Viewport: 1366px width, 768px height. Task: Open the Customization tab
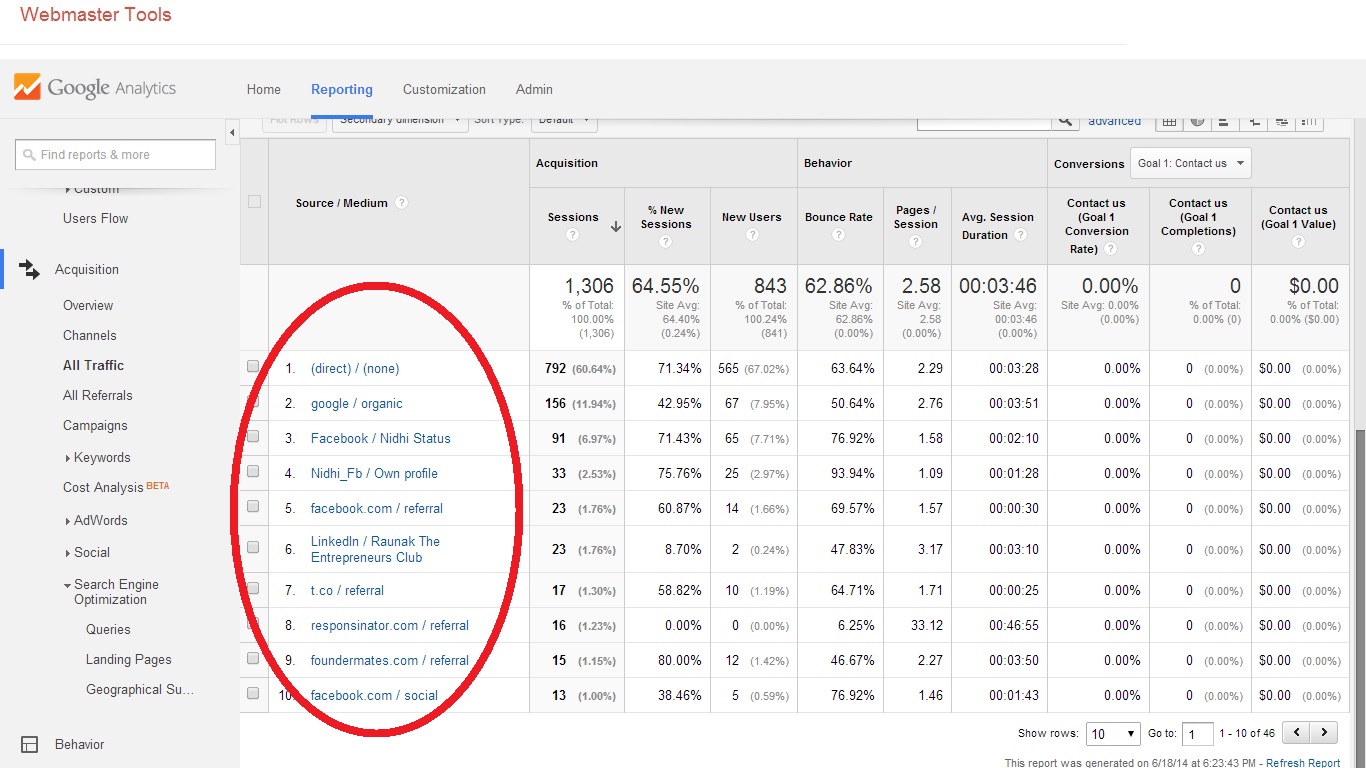click(x=444, y=89)
